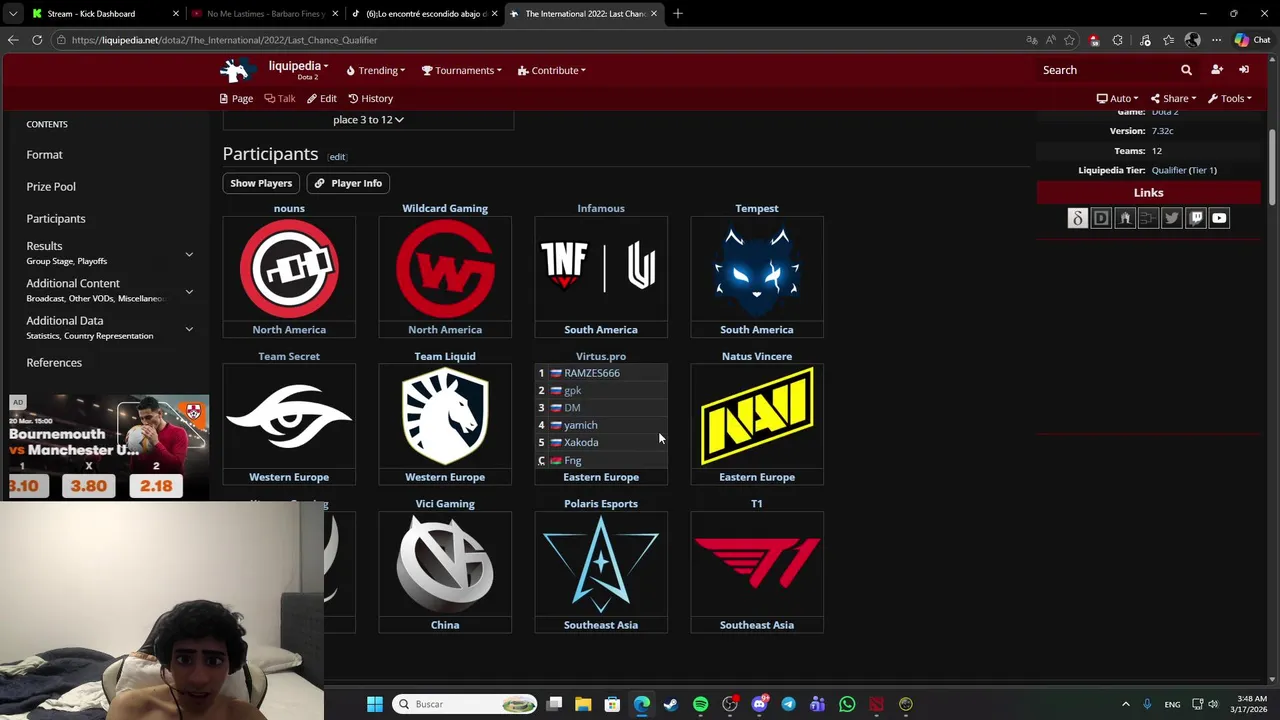The height and width of the screenshot is (720, 1280).
Task: Open Windows Start menu
Action: 375,704
